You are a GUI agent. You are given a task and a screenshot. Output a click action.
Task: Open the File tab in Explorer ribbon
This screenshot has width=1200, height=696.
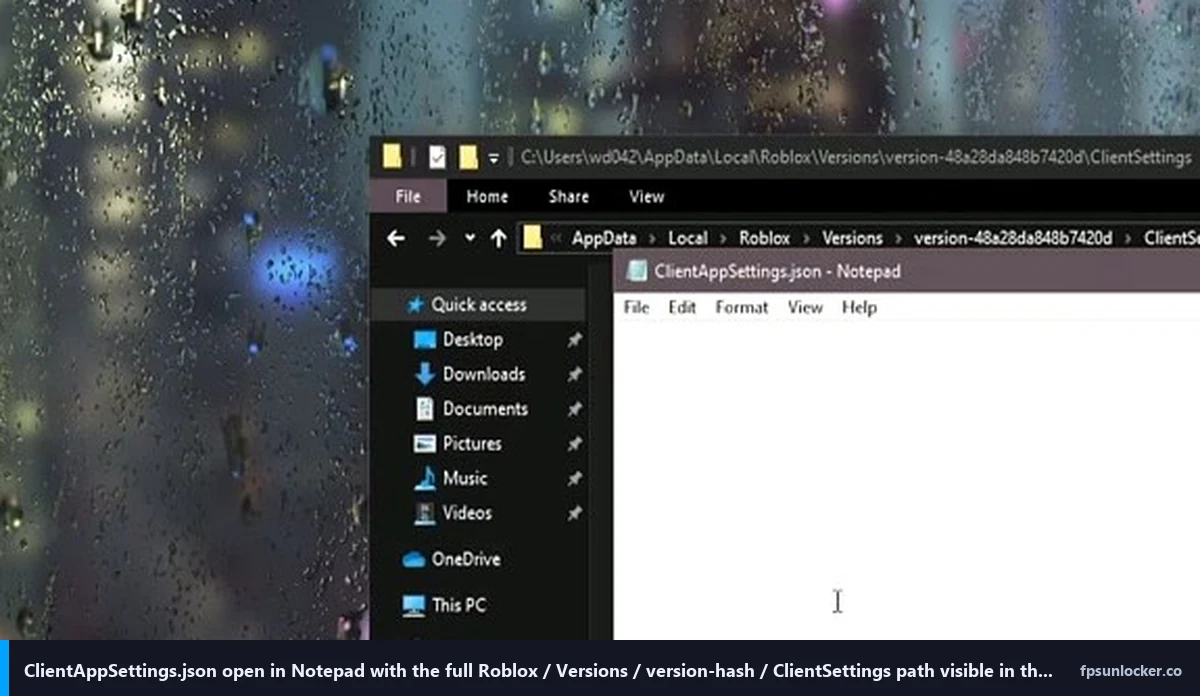408,196
